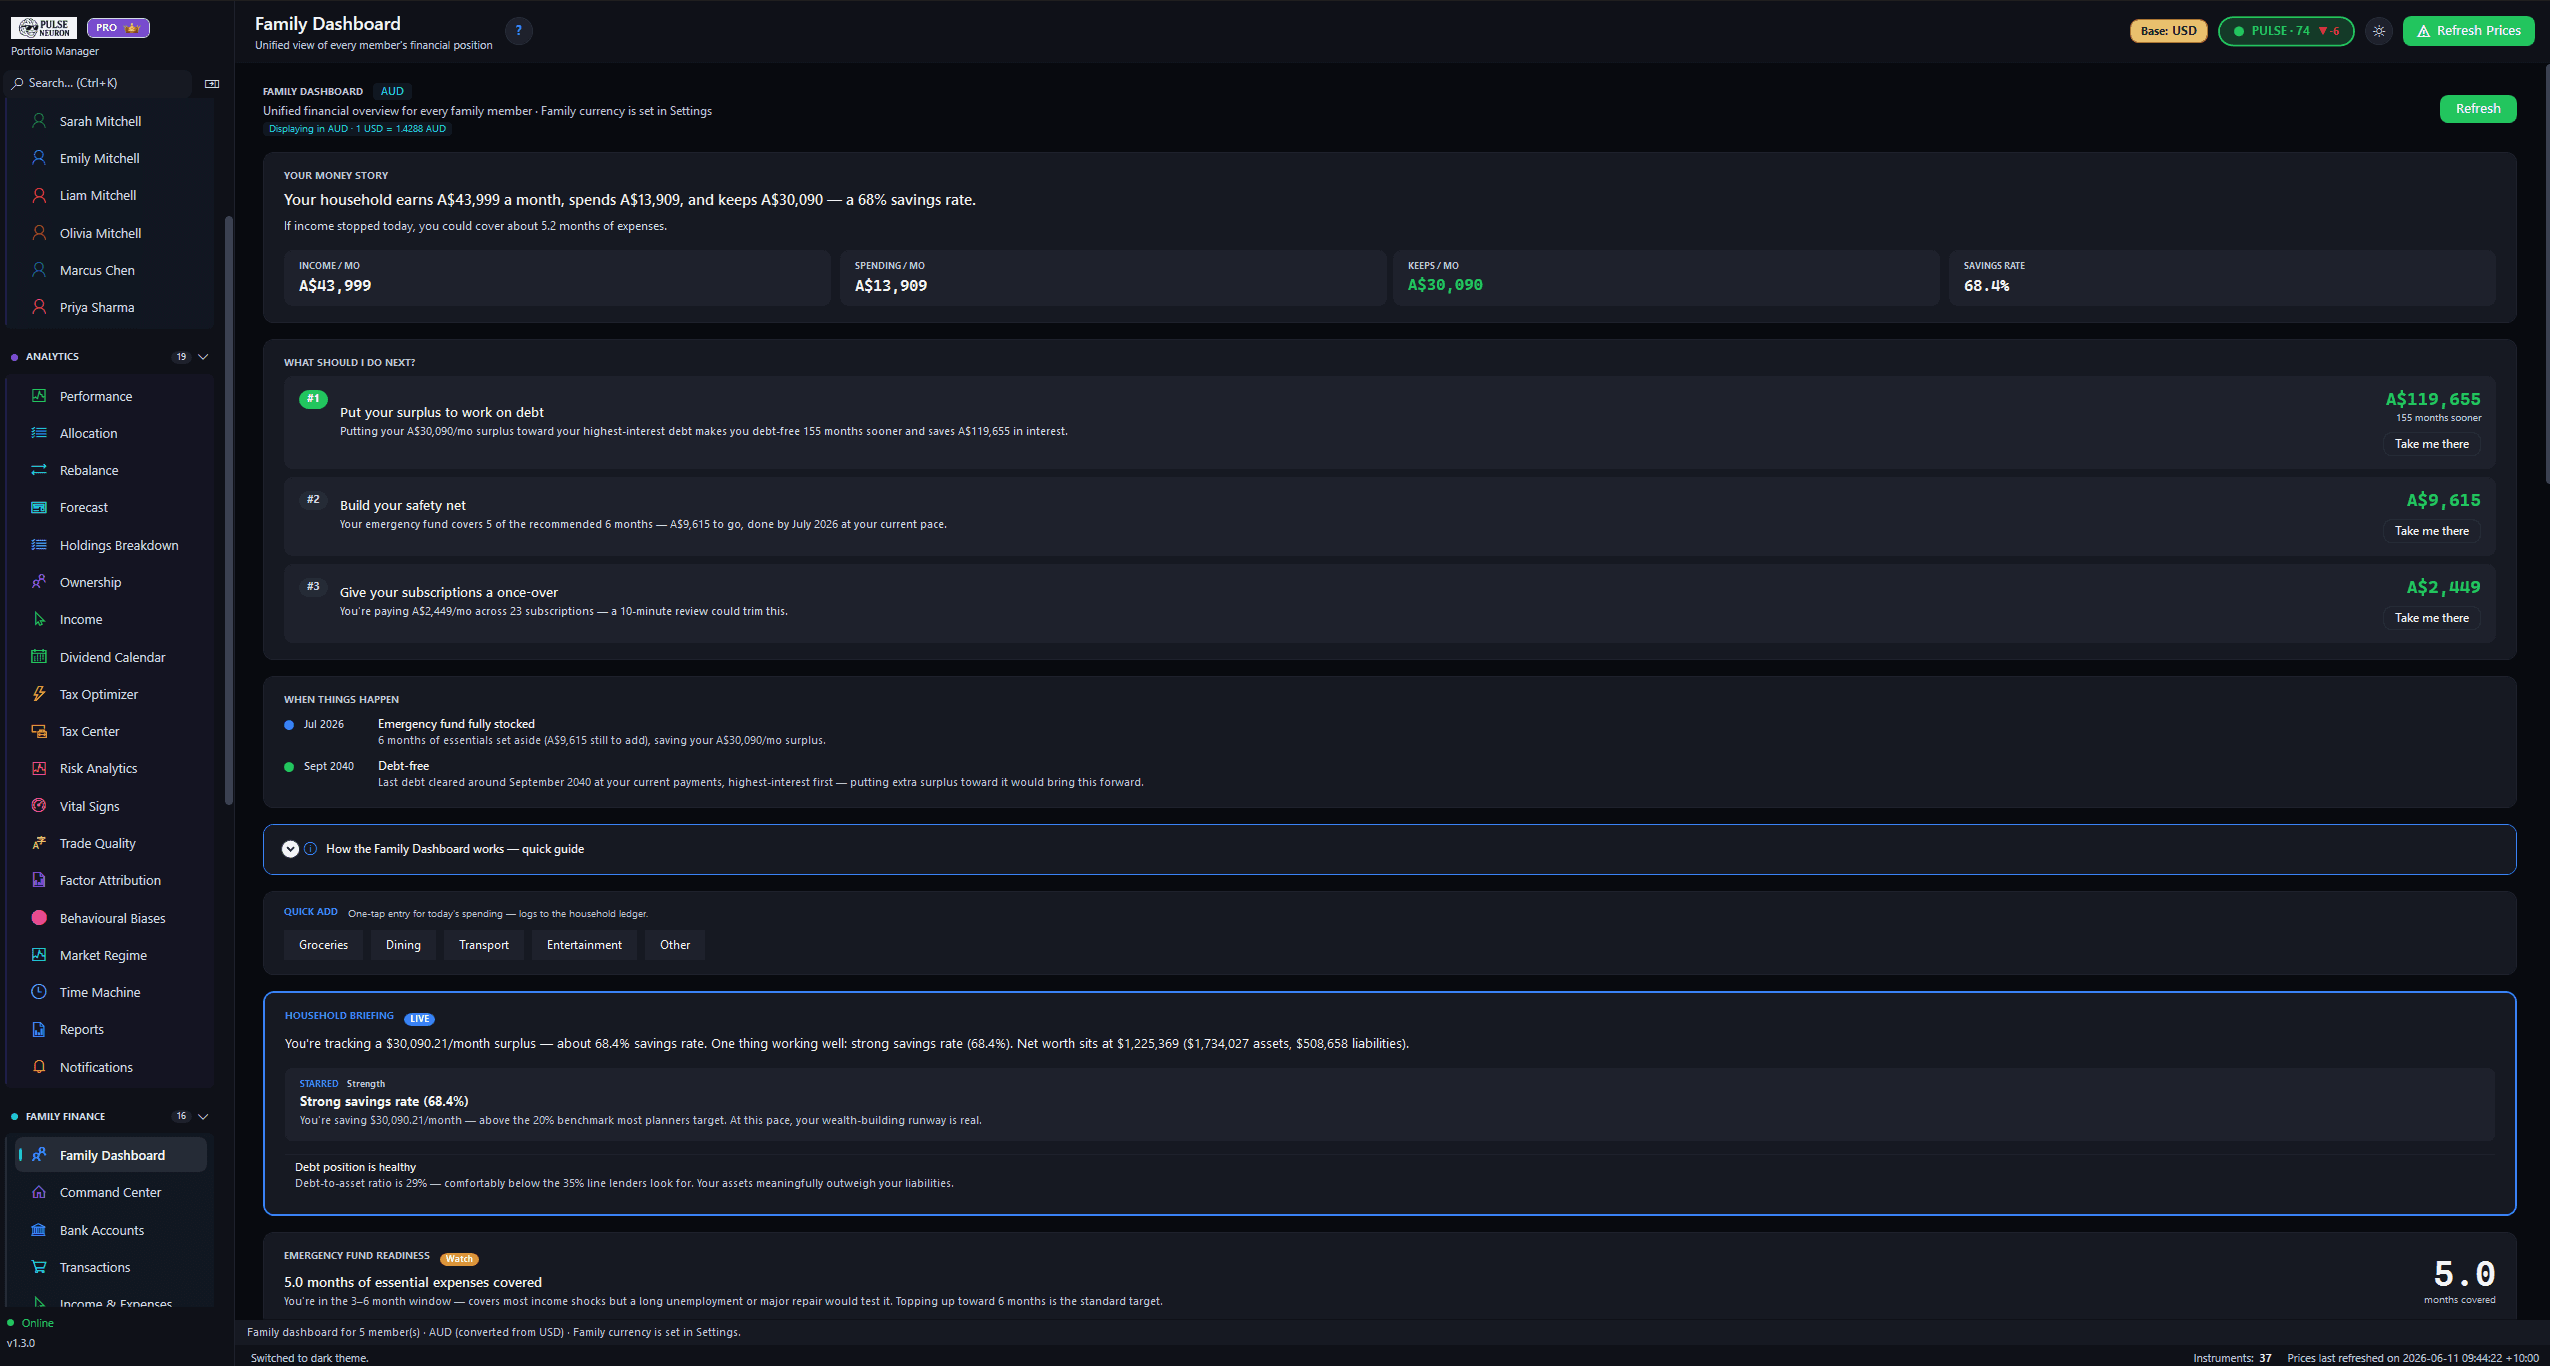Quick add an Other expense
The image size is (2550, 1366).
675,945
